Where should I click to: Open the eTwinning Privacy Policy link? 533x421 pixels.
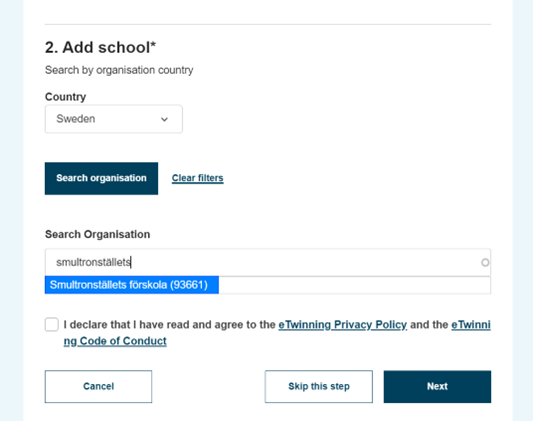[x=343, y=325]
